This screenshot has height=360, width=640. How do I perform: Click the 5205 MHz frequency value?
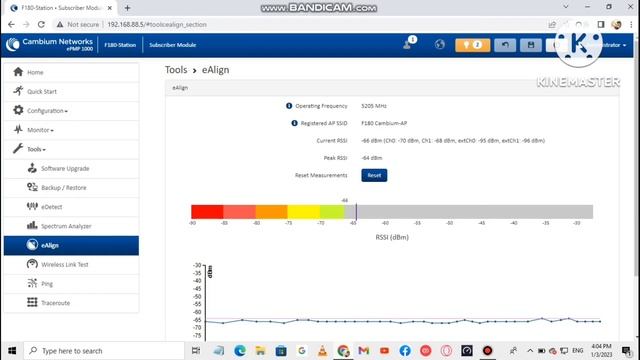coord(373,106)
